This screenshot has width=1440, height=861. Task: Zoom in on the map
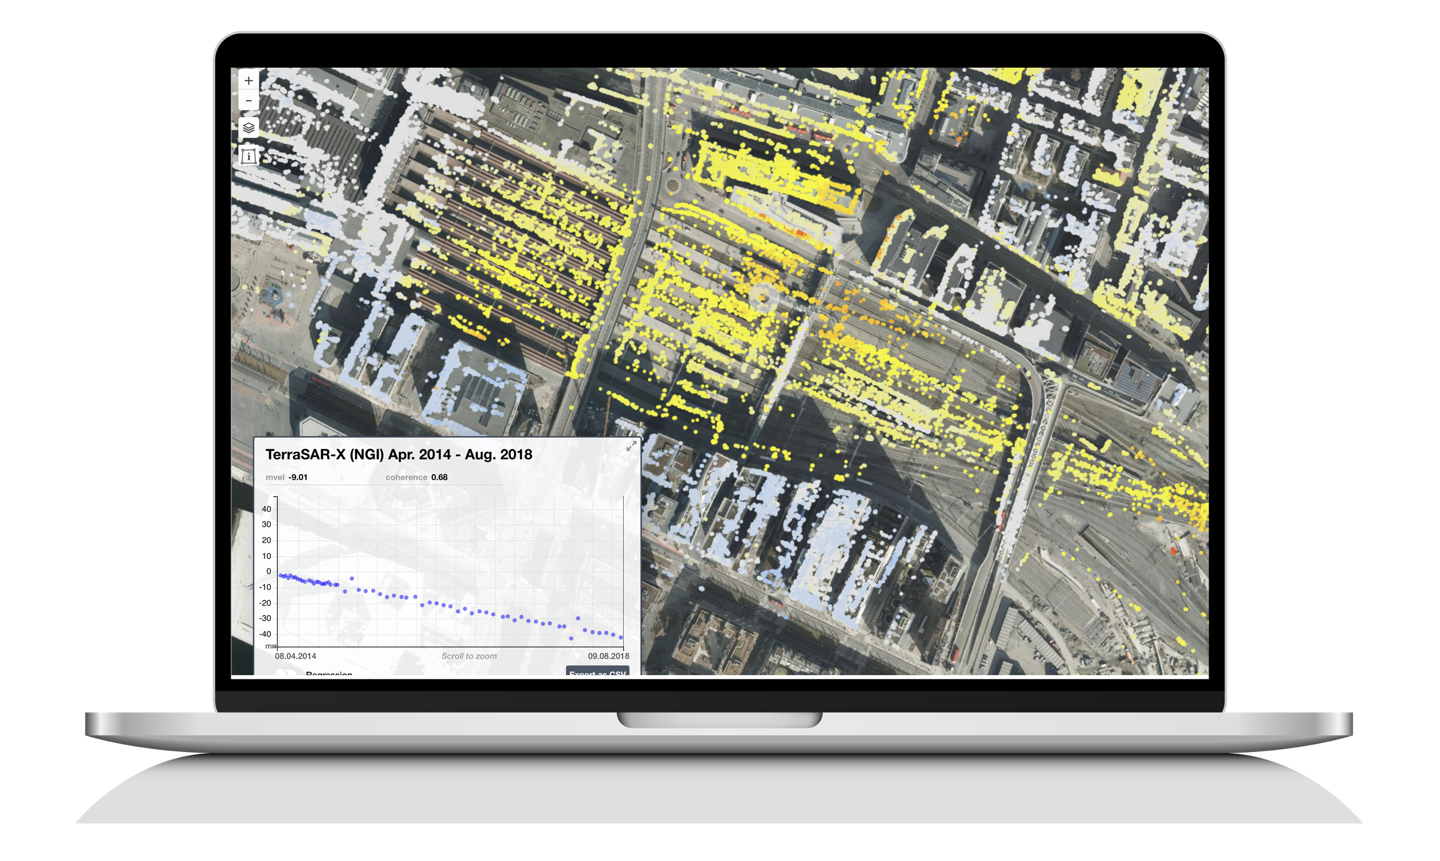248,81
